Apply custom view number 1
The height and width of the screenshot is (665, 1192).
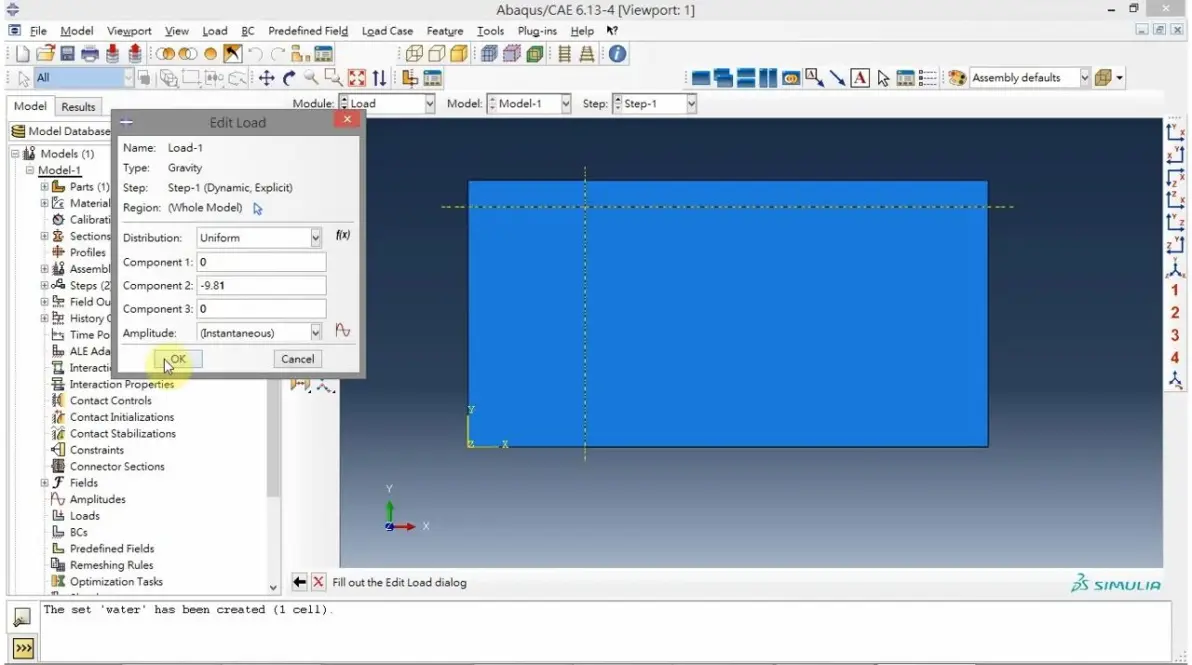[1175, 290]
